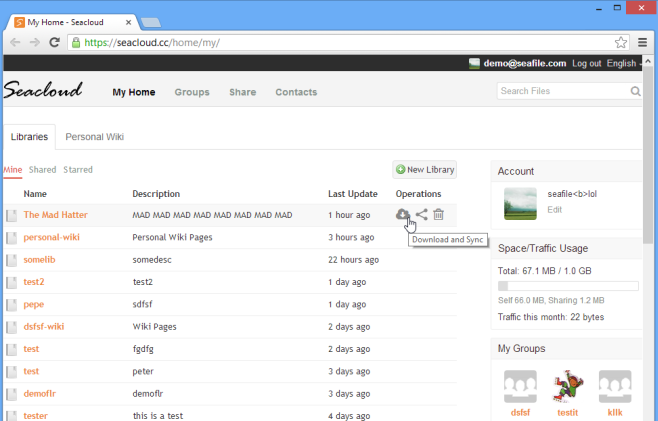658x421 pixels.
Task: Click the green SSL padlock icon
Action: click(x=76, y=42)
